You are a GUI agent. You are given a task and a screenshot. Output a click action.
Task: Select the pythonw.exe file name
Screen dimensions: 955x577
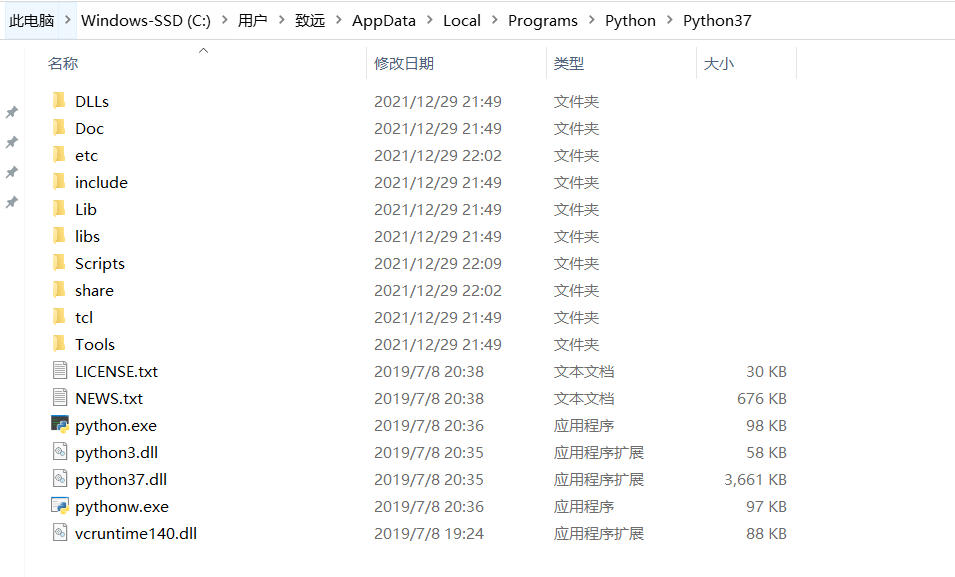[122, 507]
